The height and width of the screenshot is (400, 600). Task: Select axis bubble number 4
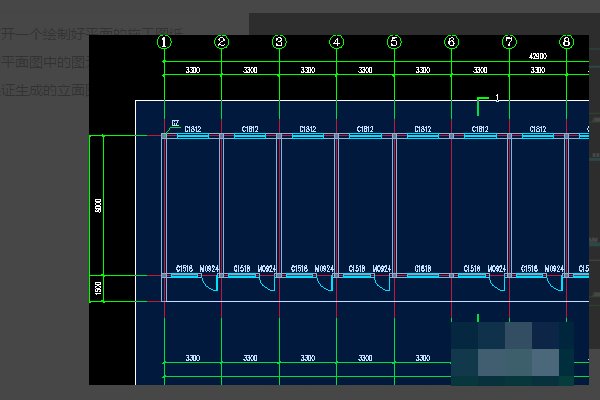[336, 42]
